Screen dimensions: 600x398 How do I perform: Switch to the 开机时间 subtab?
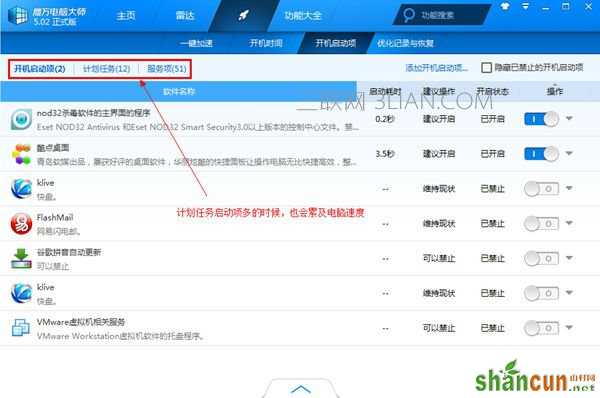click(266, 43)
